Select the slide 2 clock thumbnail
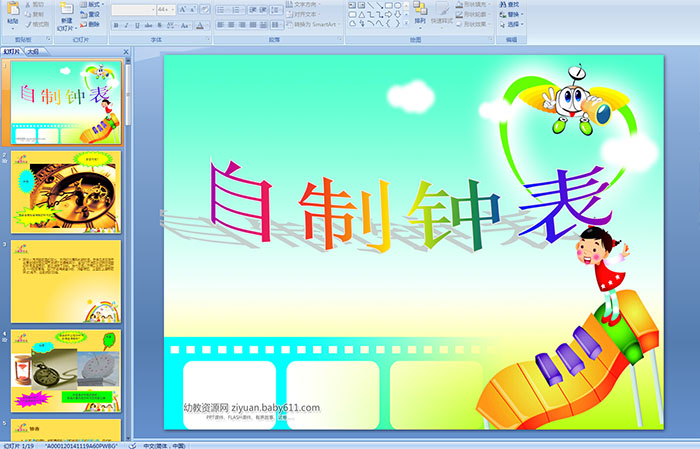 66,192
